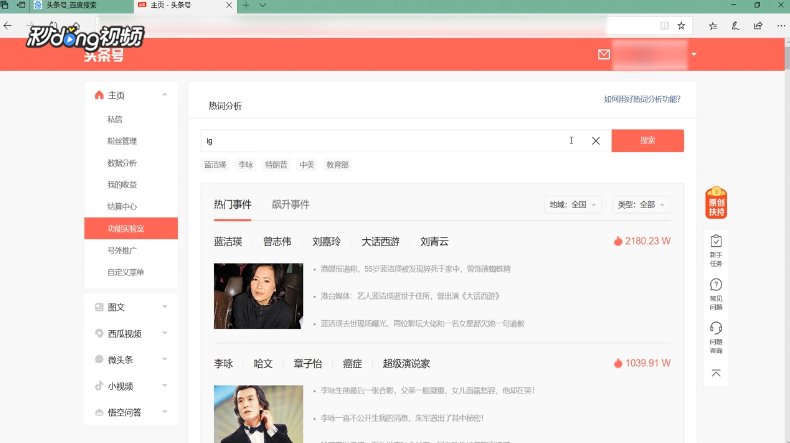The width and height of the screenshot is (790, 443).
Task: Click the 哈文 keyword in second event
Action: point(263,364)
